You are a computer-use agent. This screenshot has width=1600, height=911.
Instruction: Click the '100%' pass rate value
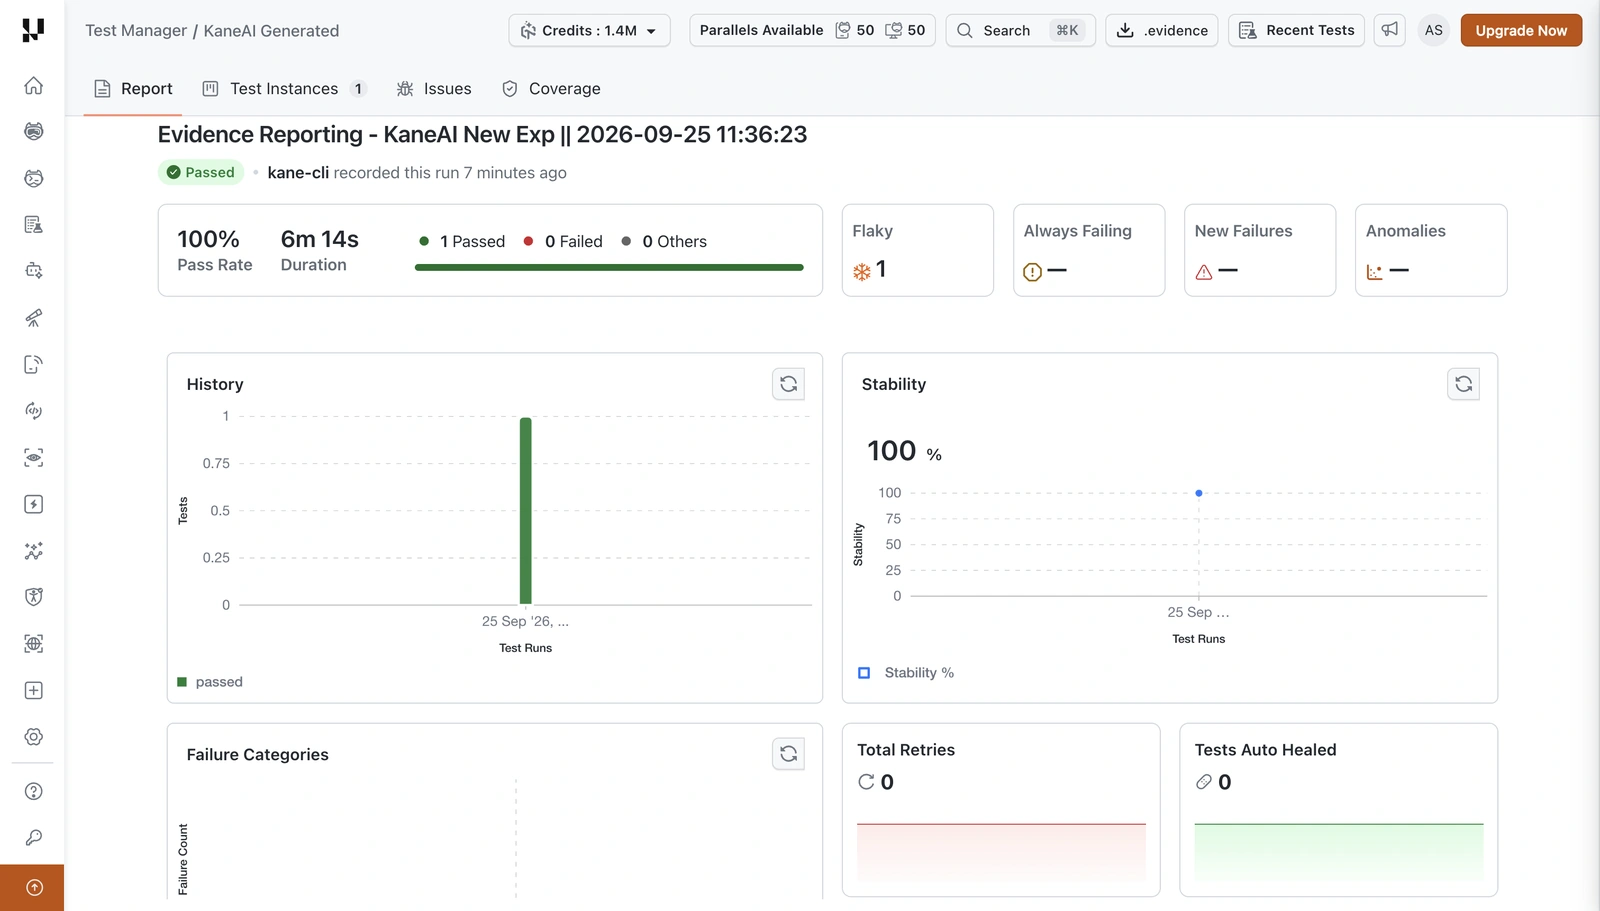(x=208, y=239)
